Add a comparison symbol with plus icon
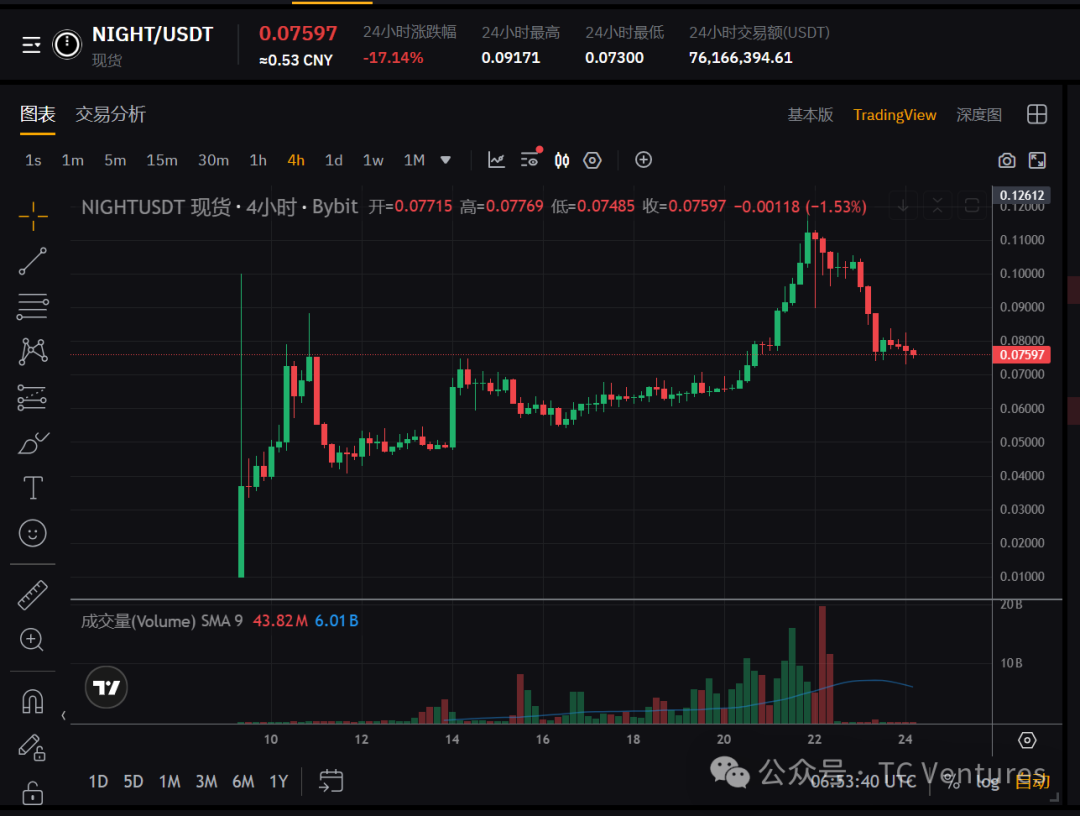This screenshot has height=816, width=1080. click(x=643, y=160)
